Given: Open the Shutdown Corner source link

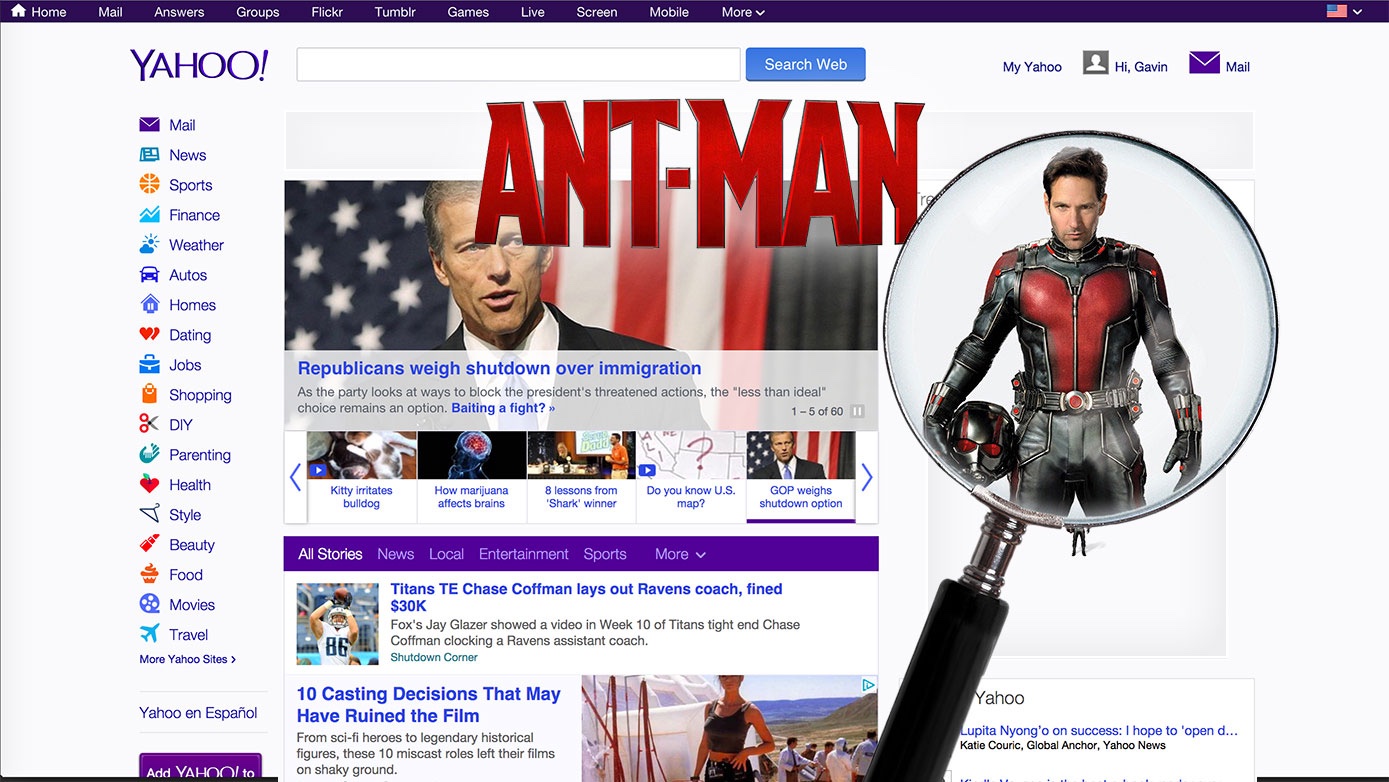Looking at the screenshot, I should pyautogui.click(x=434, y=657).
